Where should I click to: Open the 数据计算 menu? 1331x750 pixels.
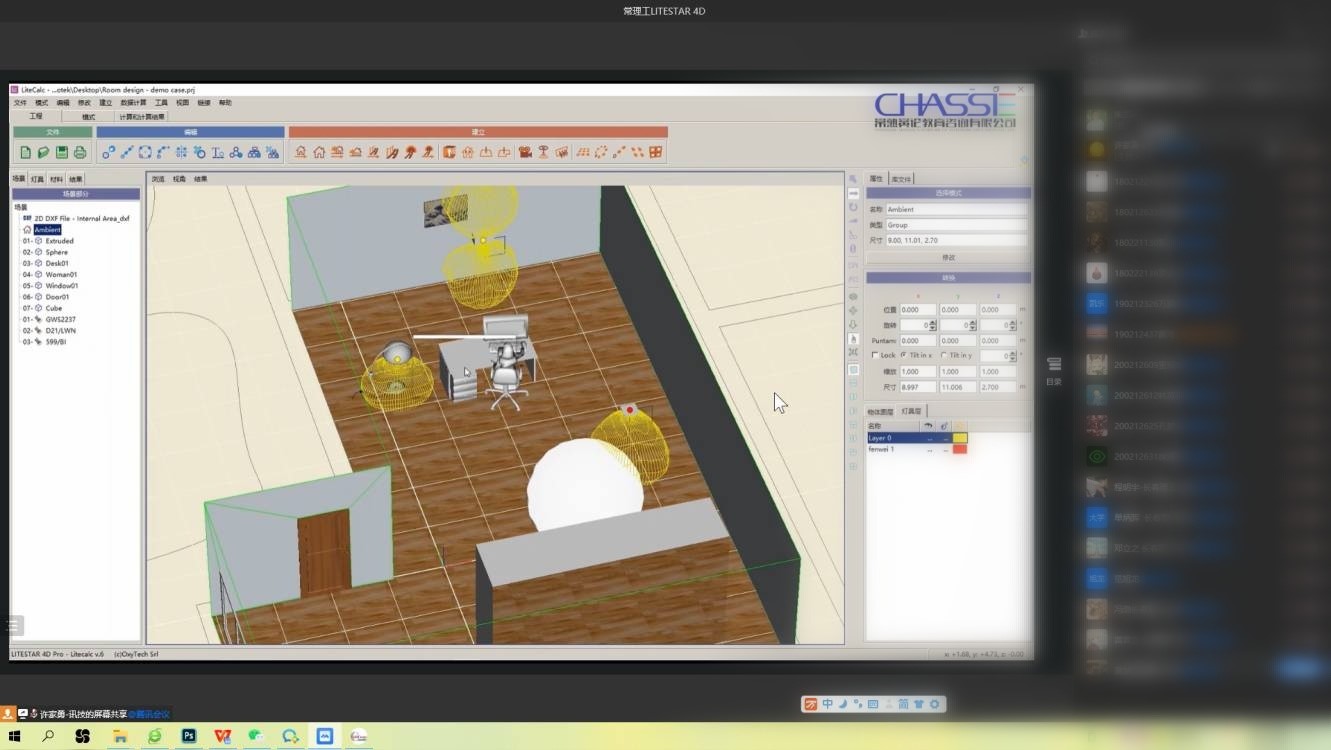(133, 103)
